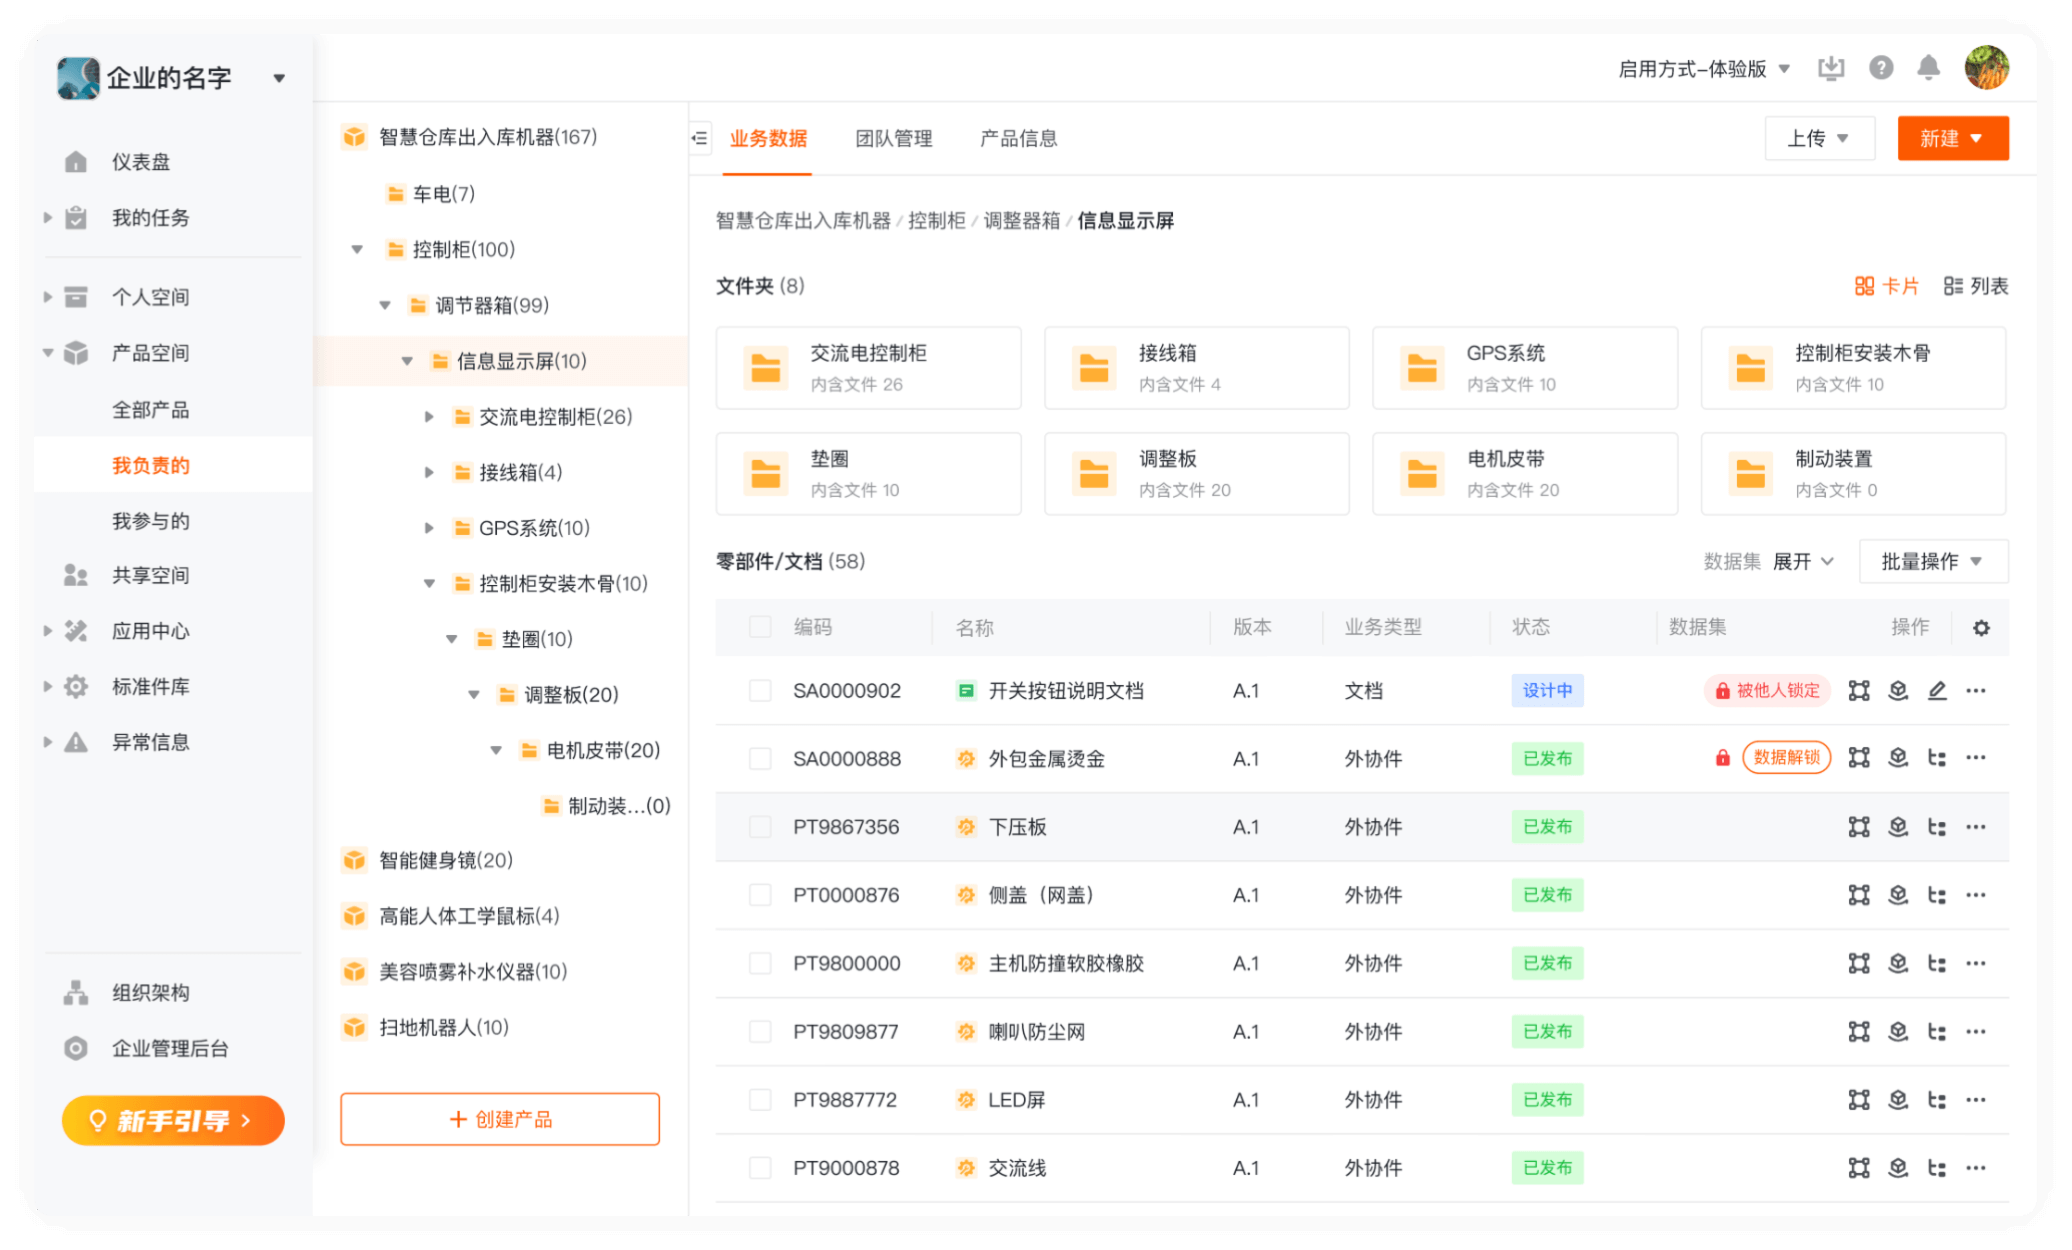Viewport: 2072px width, 1250px height.
Task: Open the 产品信息 tab
Action: click(x=1018, y=138)
